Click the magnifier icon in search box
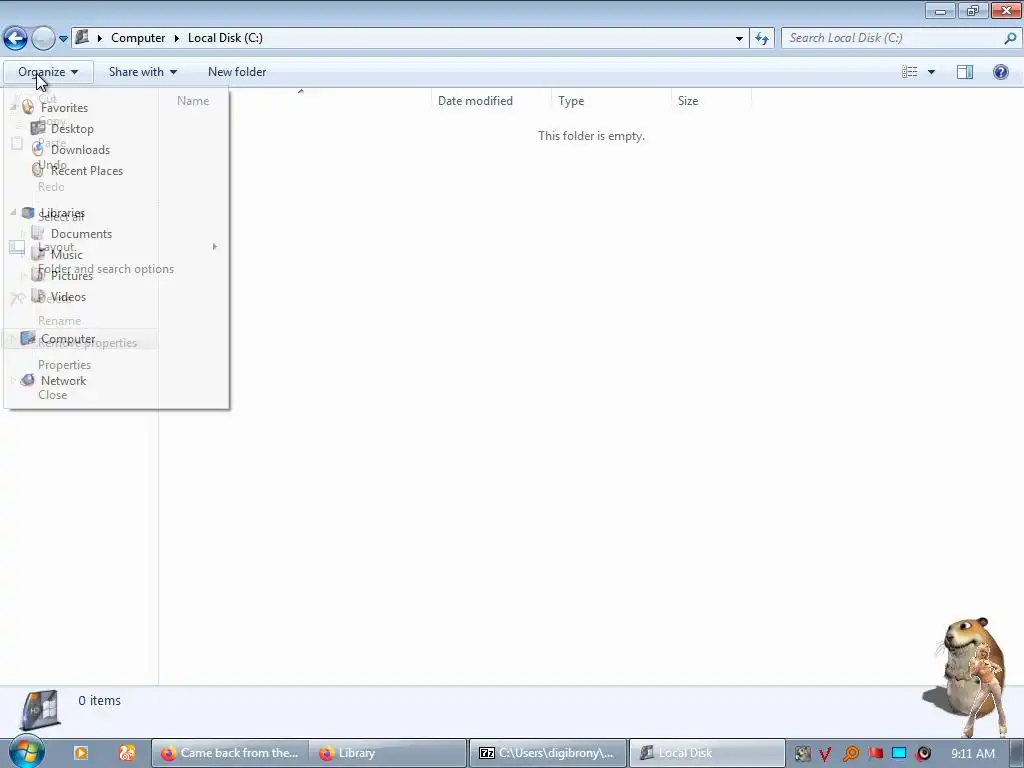Image resolution: width=1024 pixels, height=768 pixels. click(x=1010, y=38)
